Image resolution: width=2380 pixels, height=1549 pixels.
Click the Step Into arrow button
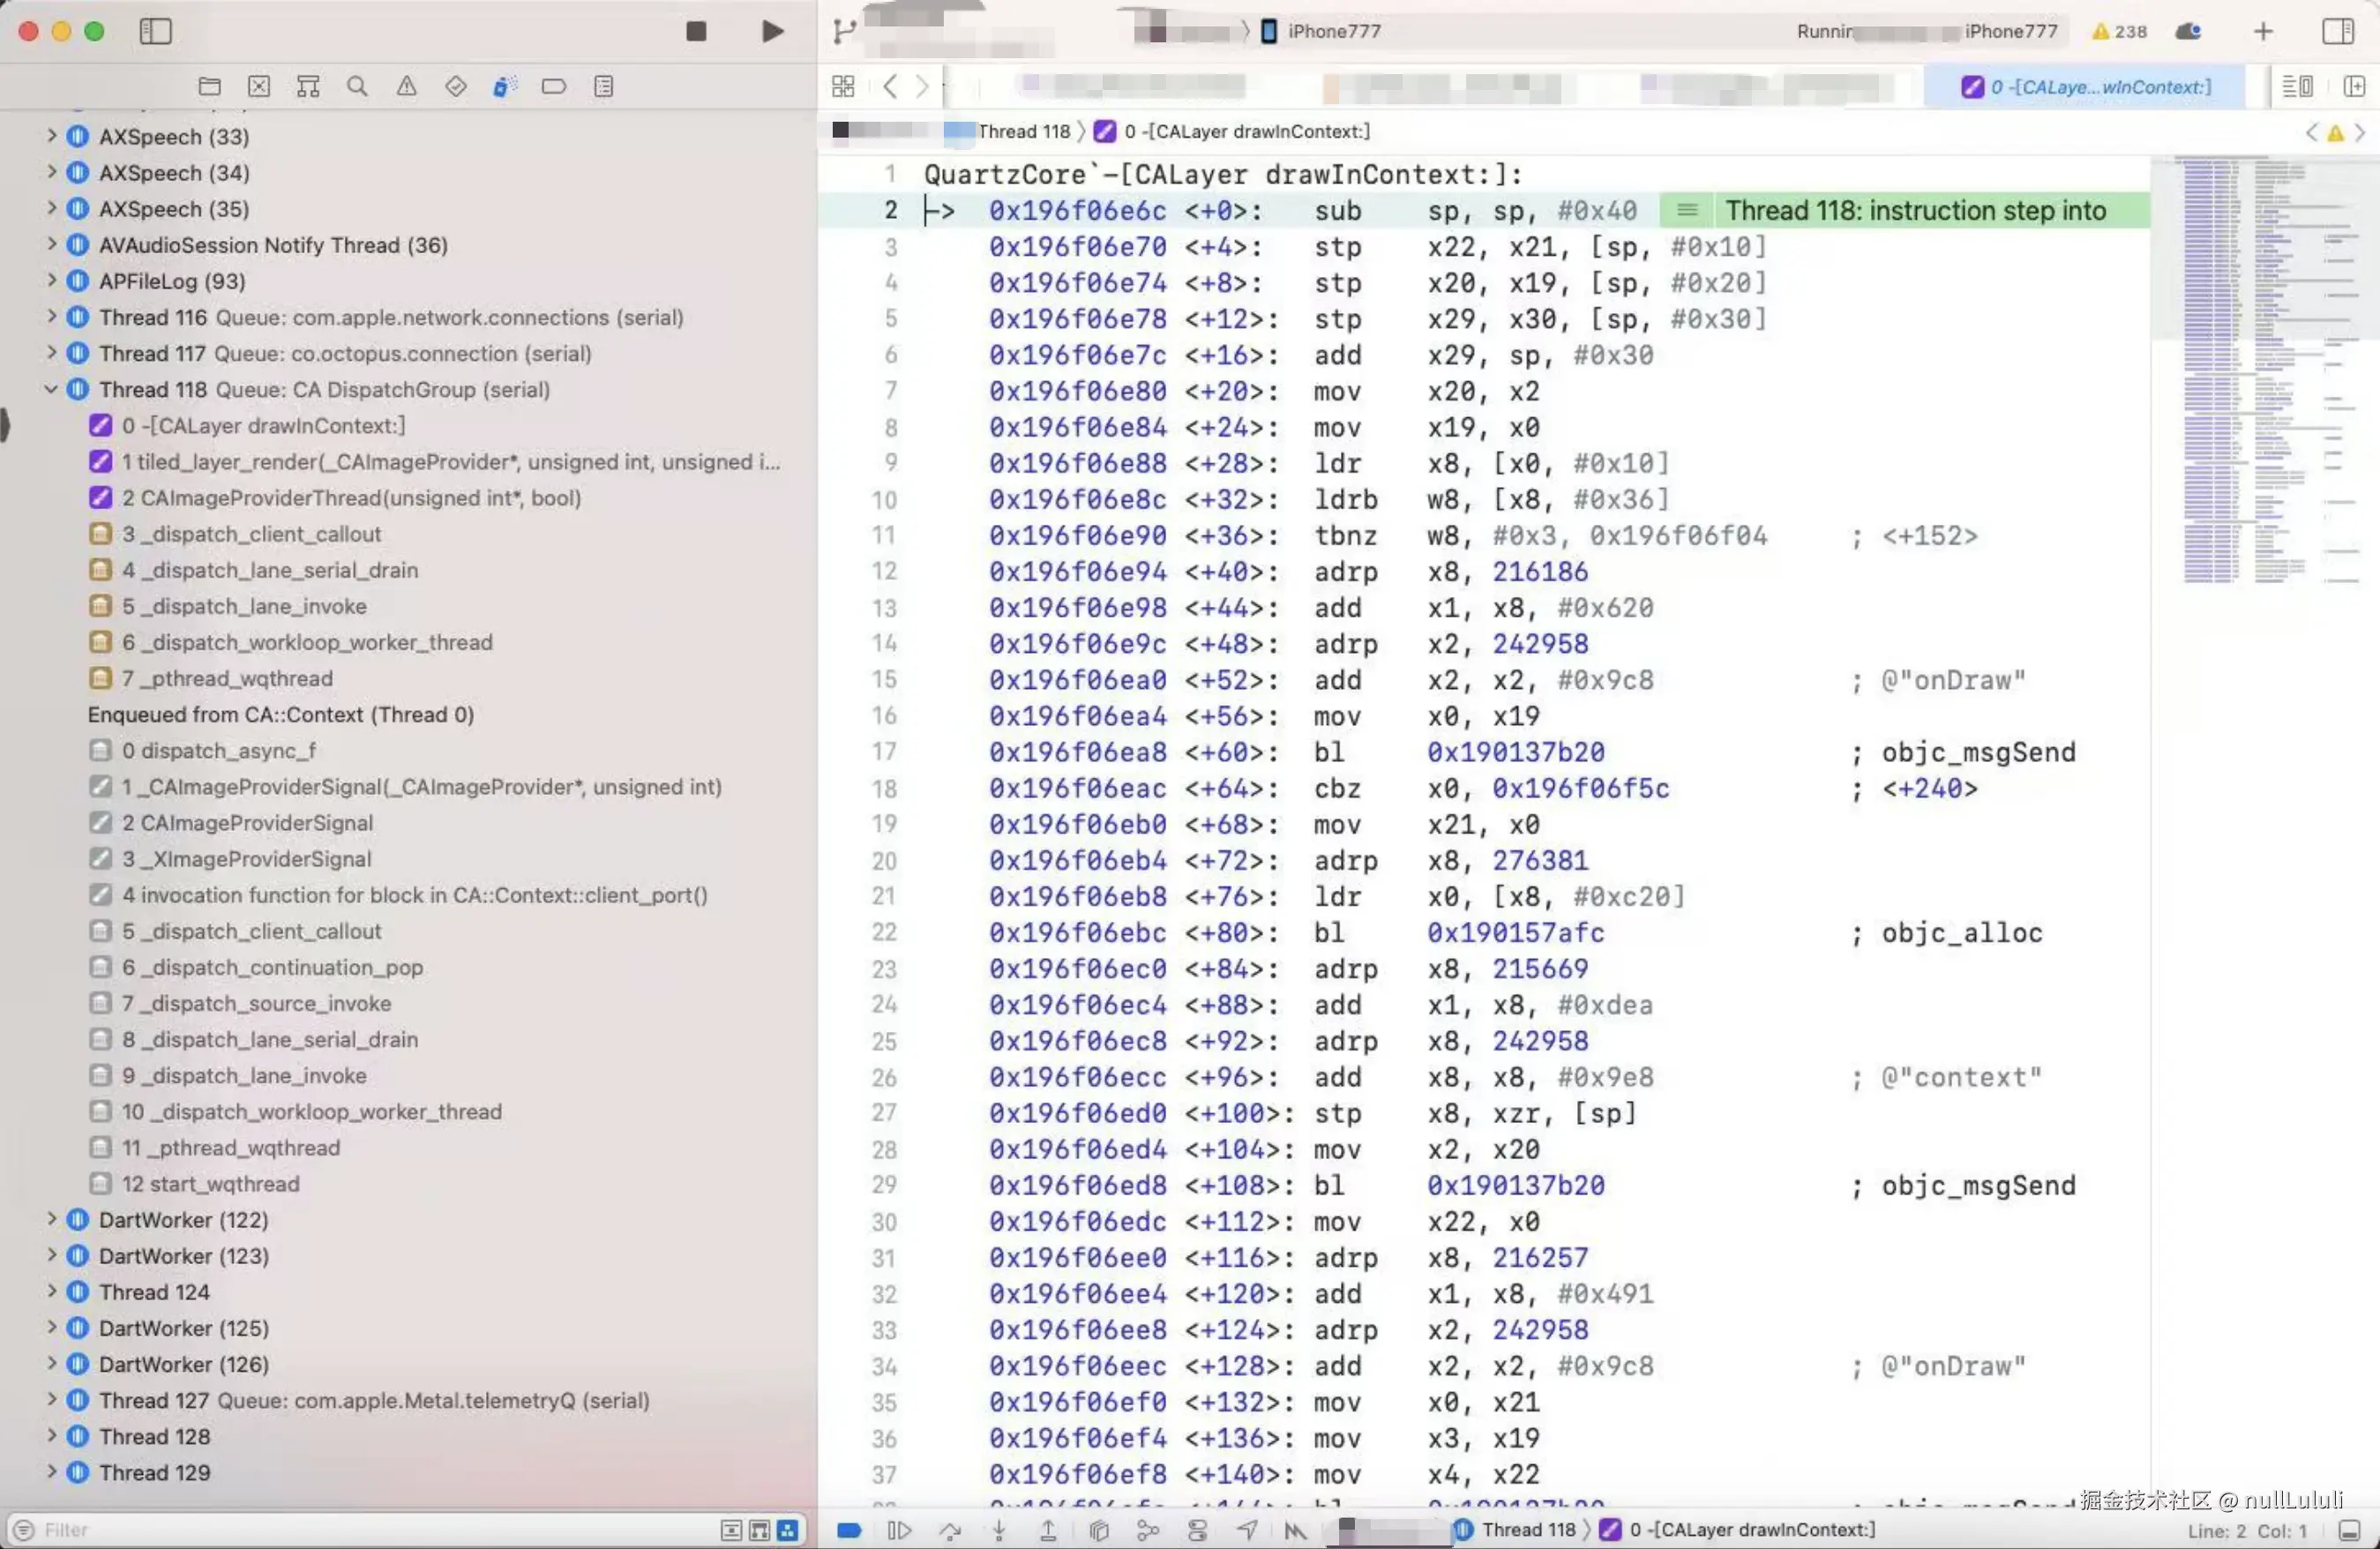[999, 1530]
